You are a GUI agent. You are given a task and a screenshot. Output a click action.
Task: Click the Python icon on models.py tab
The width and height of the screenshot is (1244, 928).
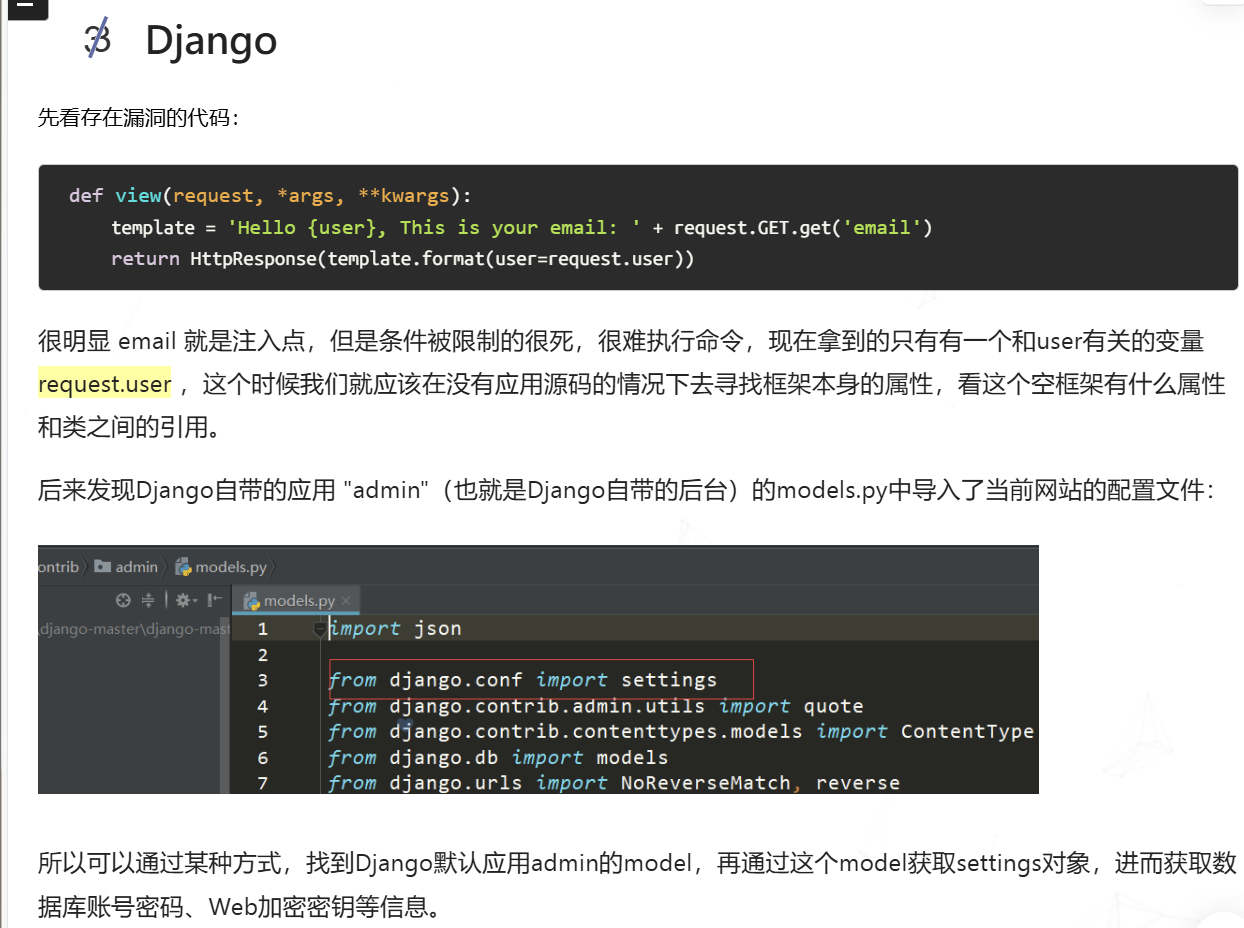251,601
